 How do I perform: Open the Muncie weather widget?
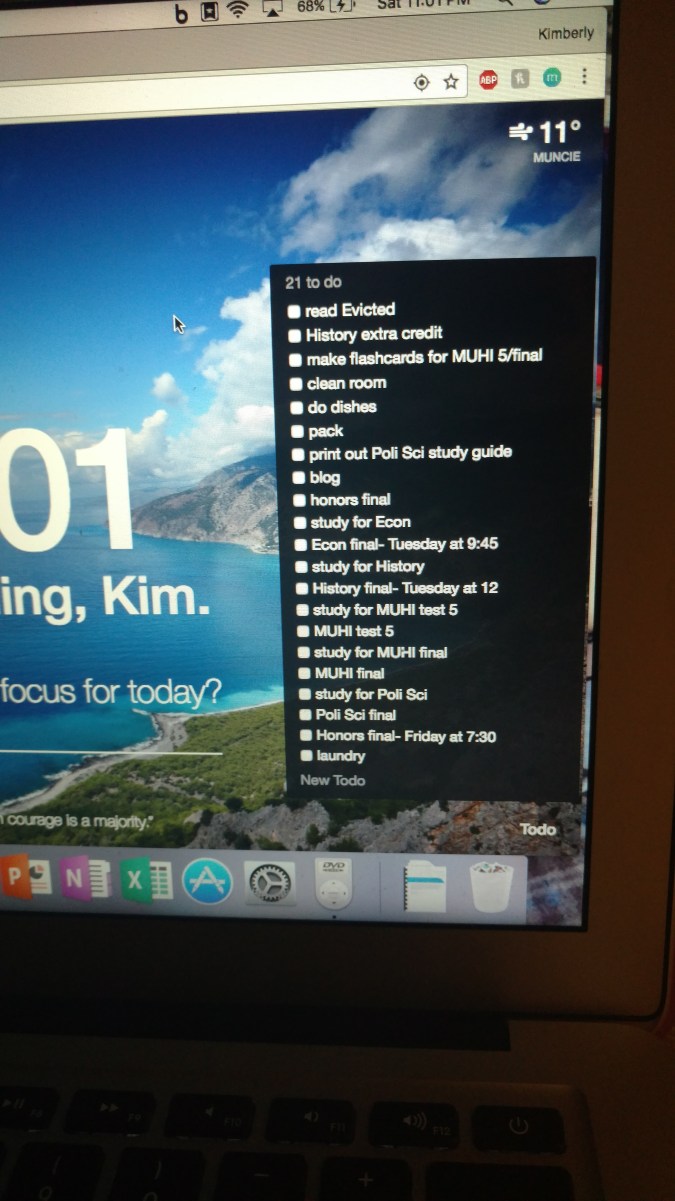coord(545,140)
